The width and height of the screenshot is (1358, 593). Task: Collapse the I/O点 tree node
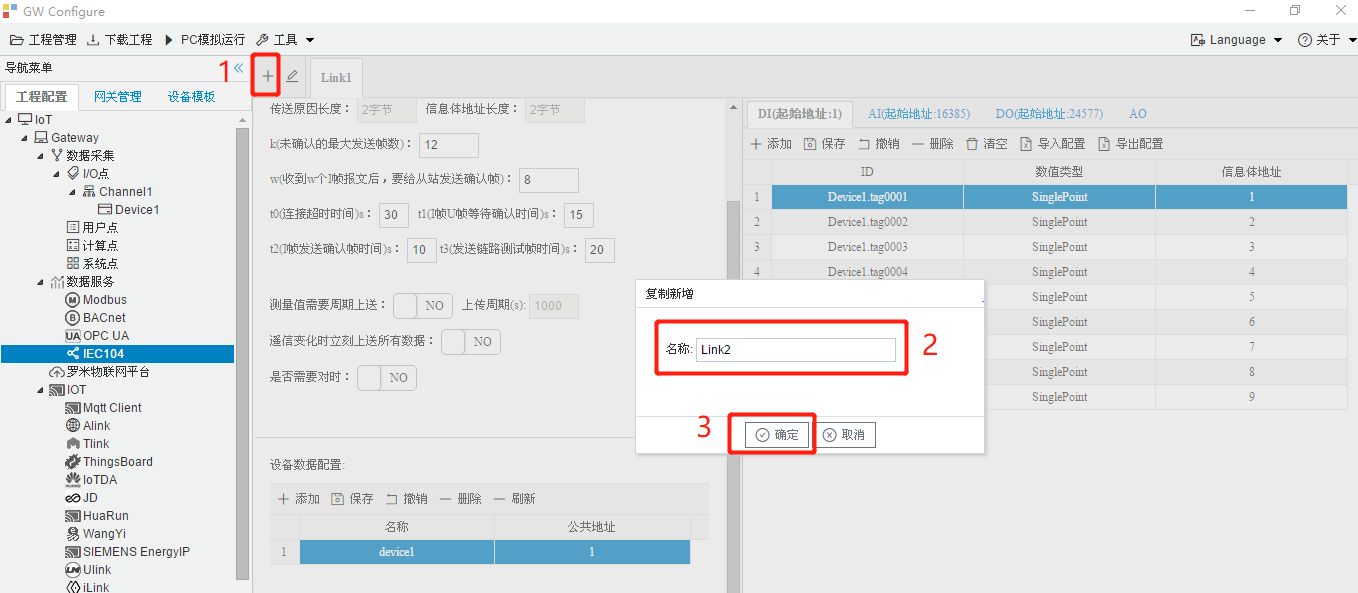57,174
